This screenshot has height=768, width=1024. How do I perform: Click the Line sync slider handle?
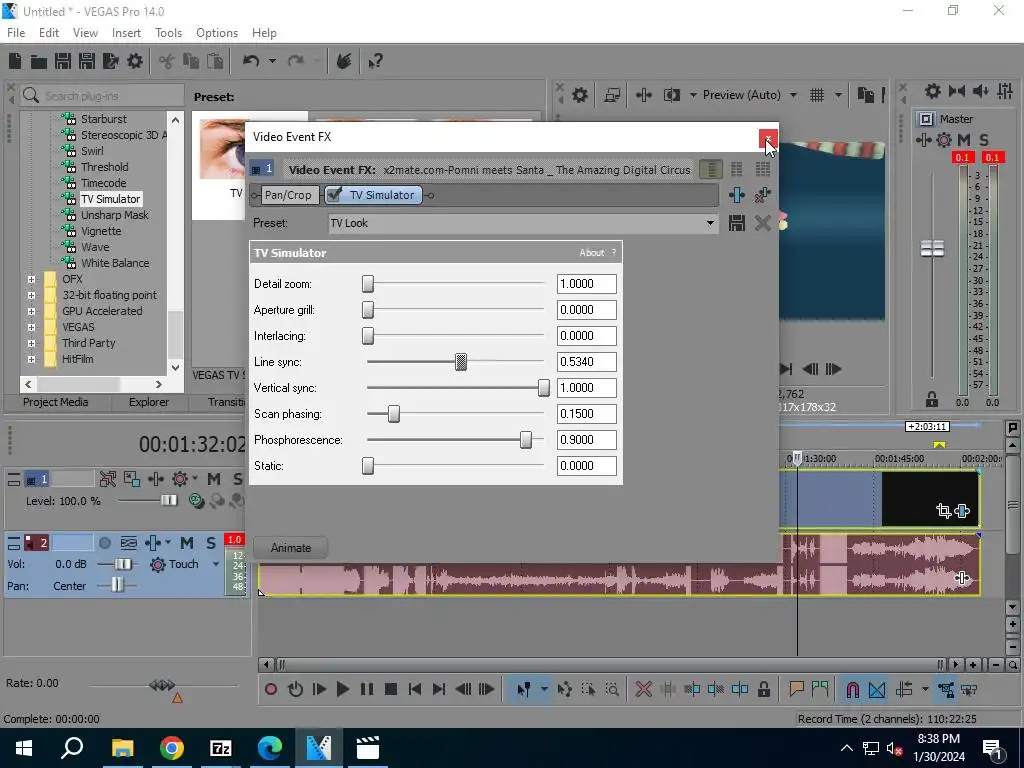461,362
